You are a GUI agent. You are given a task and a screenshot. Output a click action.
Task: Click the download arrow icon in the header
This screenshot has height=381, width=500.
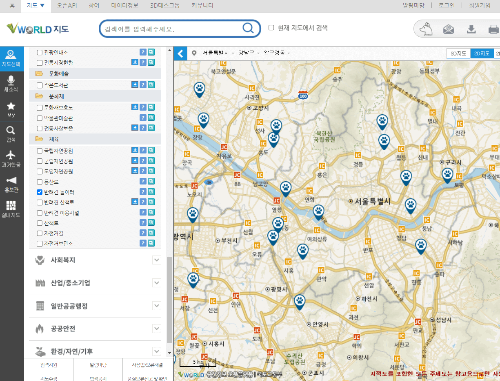pos(471,29)
